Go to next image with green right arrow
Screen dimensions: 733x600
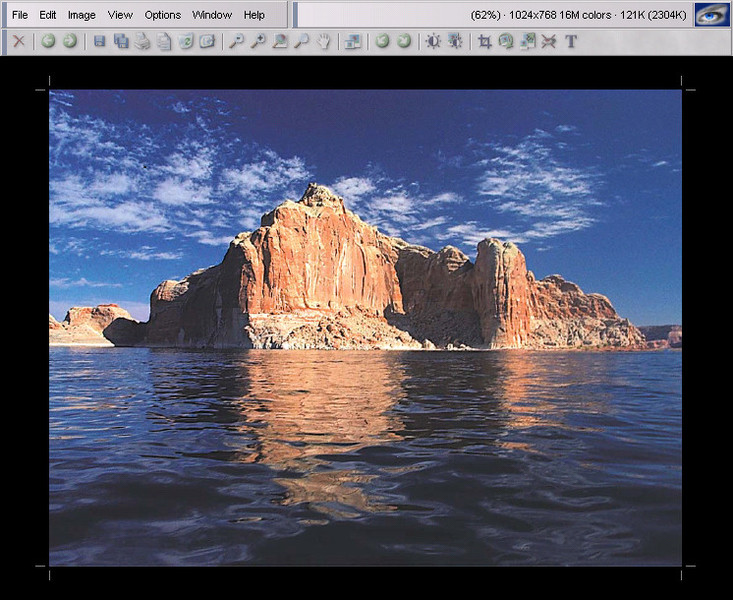[70, 41]
